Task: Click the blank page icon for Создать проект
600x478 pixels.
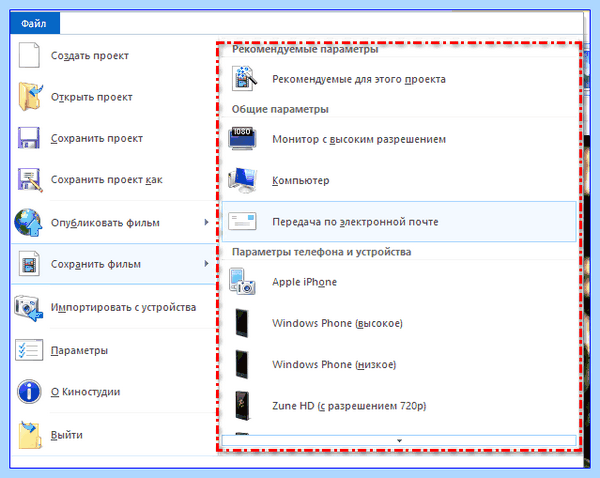Action: (29, 55)
